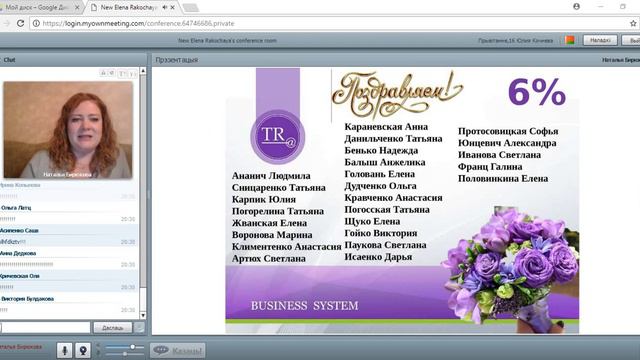Click the conference room title in the header

(227, 40)
